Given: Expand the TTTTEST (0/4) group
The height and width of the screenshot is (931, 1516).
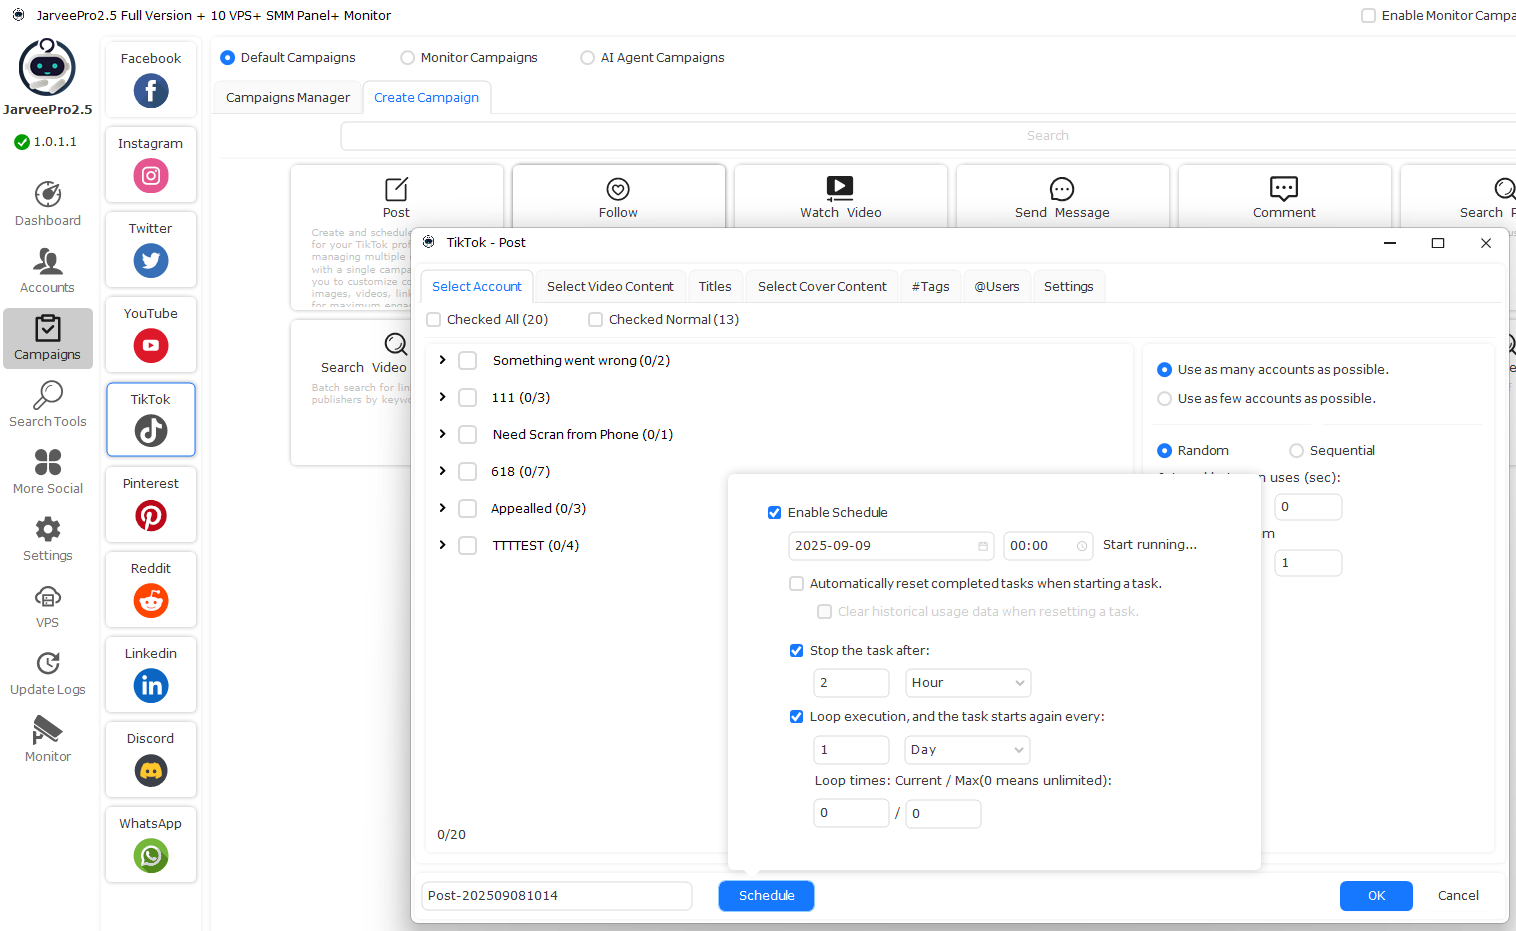Looking at the screenshot, I should click(x=443, y=545).
